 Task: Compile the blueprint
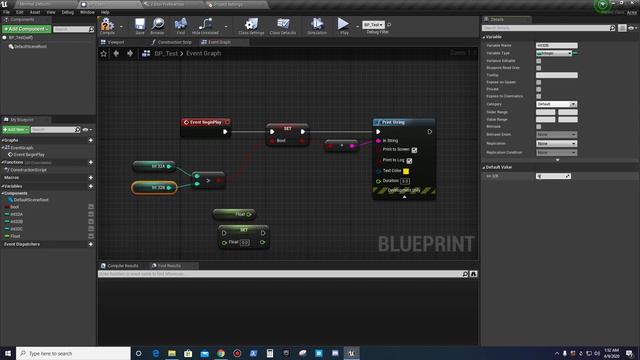click(107, 25)
